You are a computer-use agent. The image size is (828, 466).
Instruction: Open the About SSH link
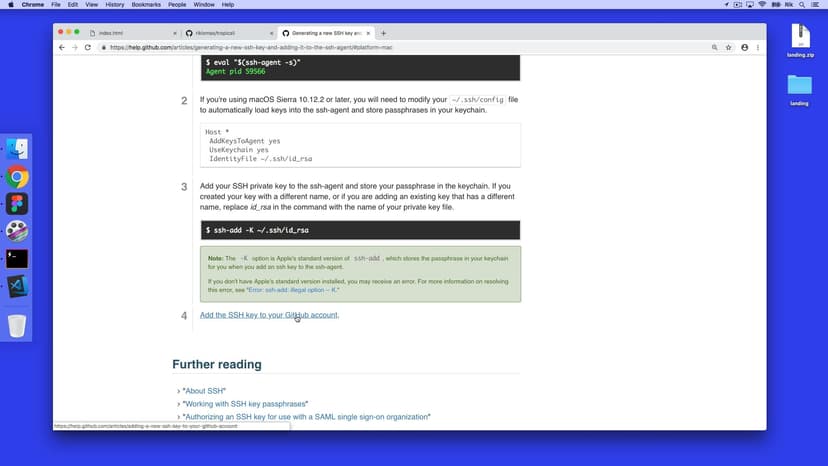coord(204,390)
